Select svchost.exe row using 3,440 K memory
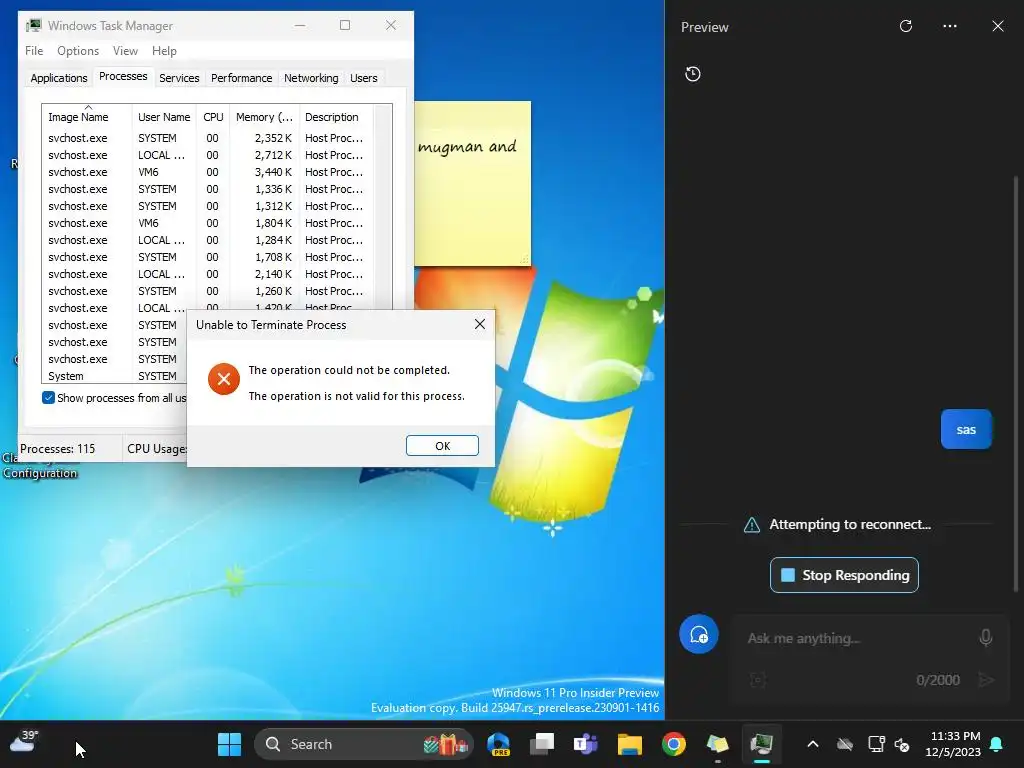The image size is (1024, 768). (x=207, y=172)
